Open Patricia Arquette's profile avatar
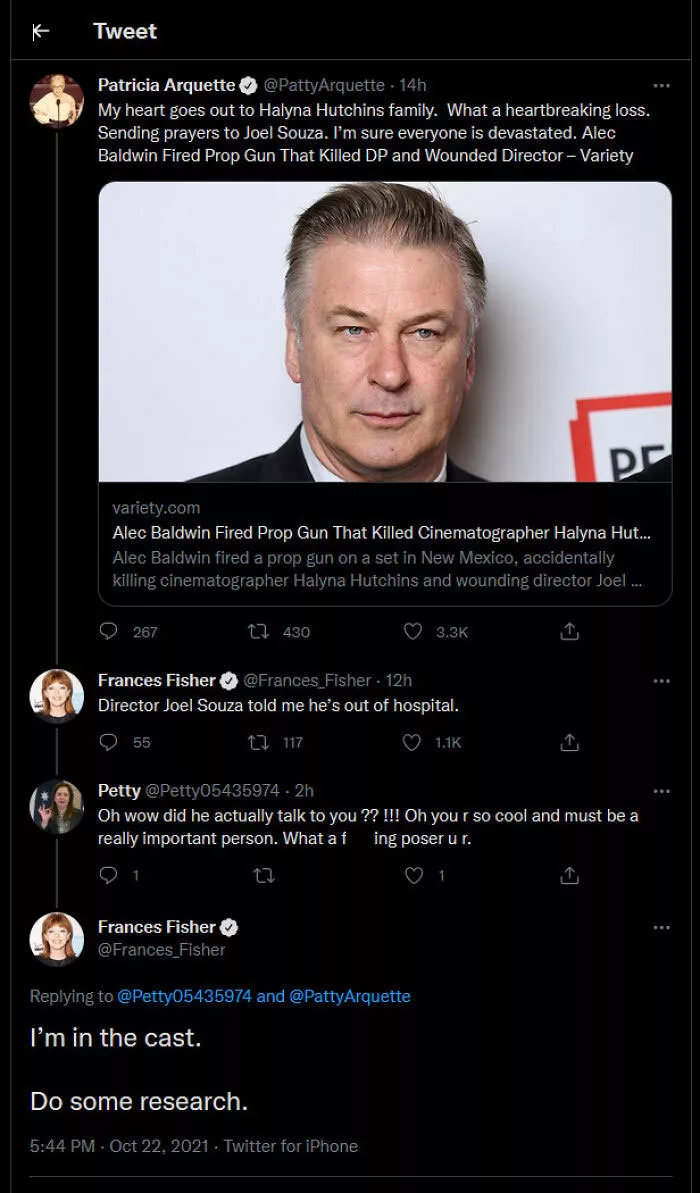The height and width of the screenshot is (1193, 700). pyautogui.click(x=56, y=101)
